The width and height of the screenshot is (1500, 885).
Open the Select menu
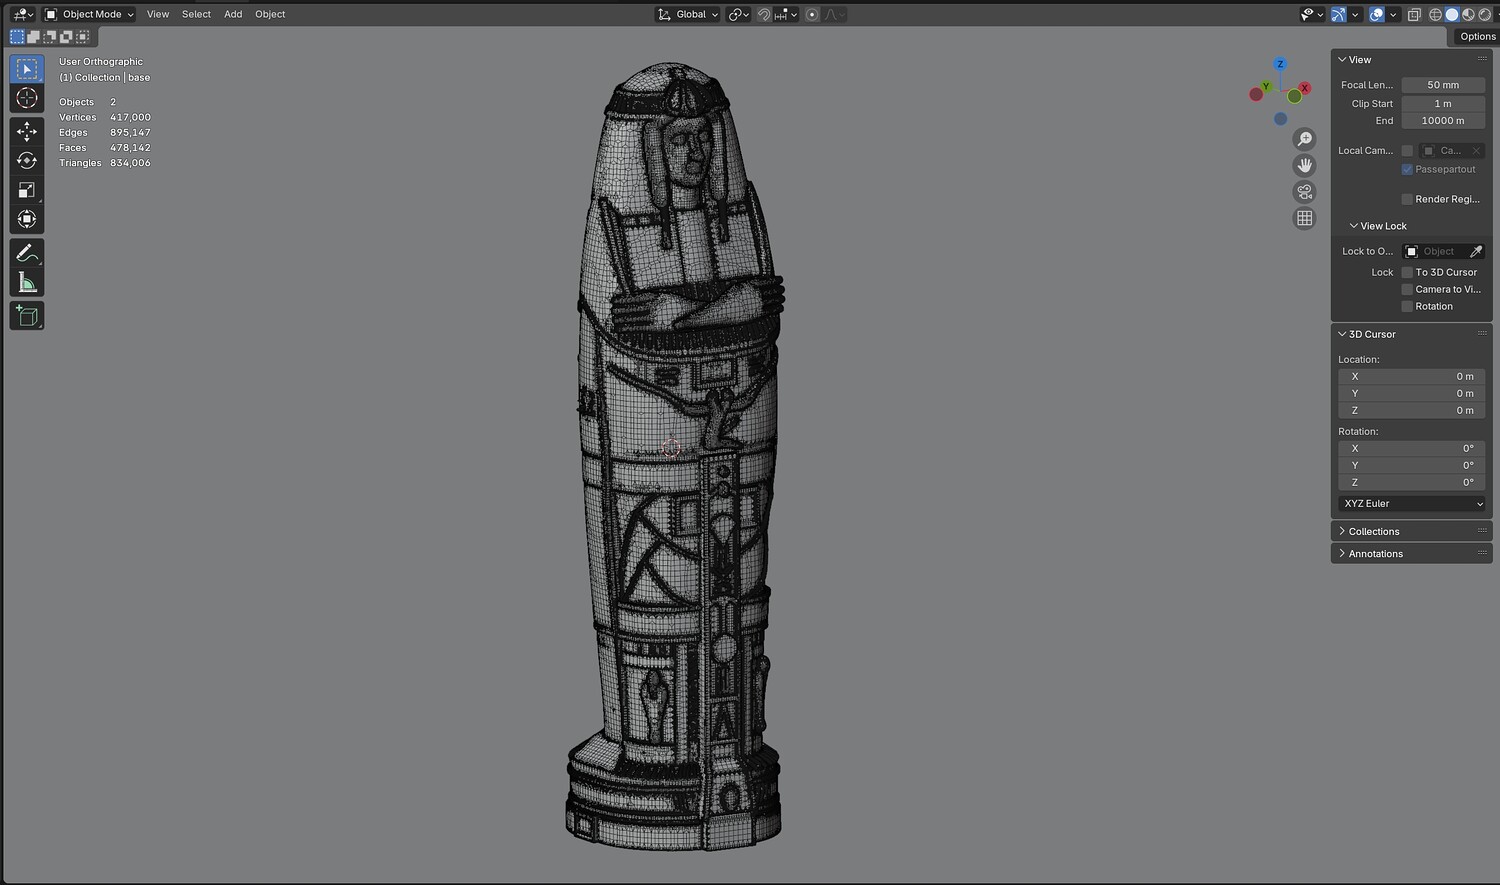coord(196,14)
